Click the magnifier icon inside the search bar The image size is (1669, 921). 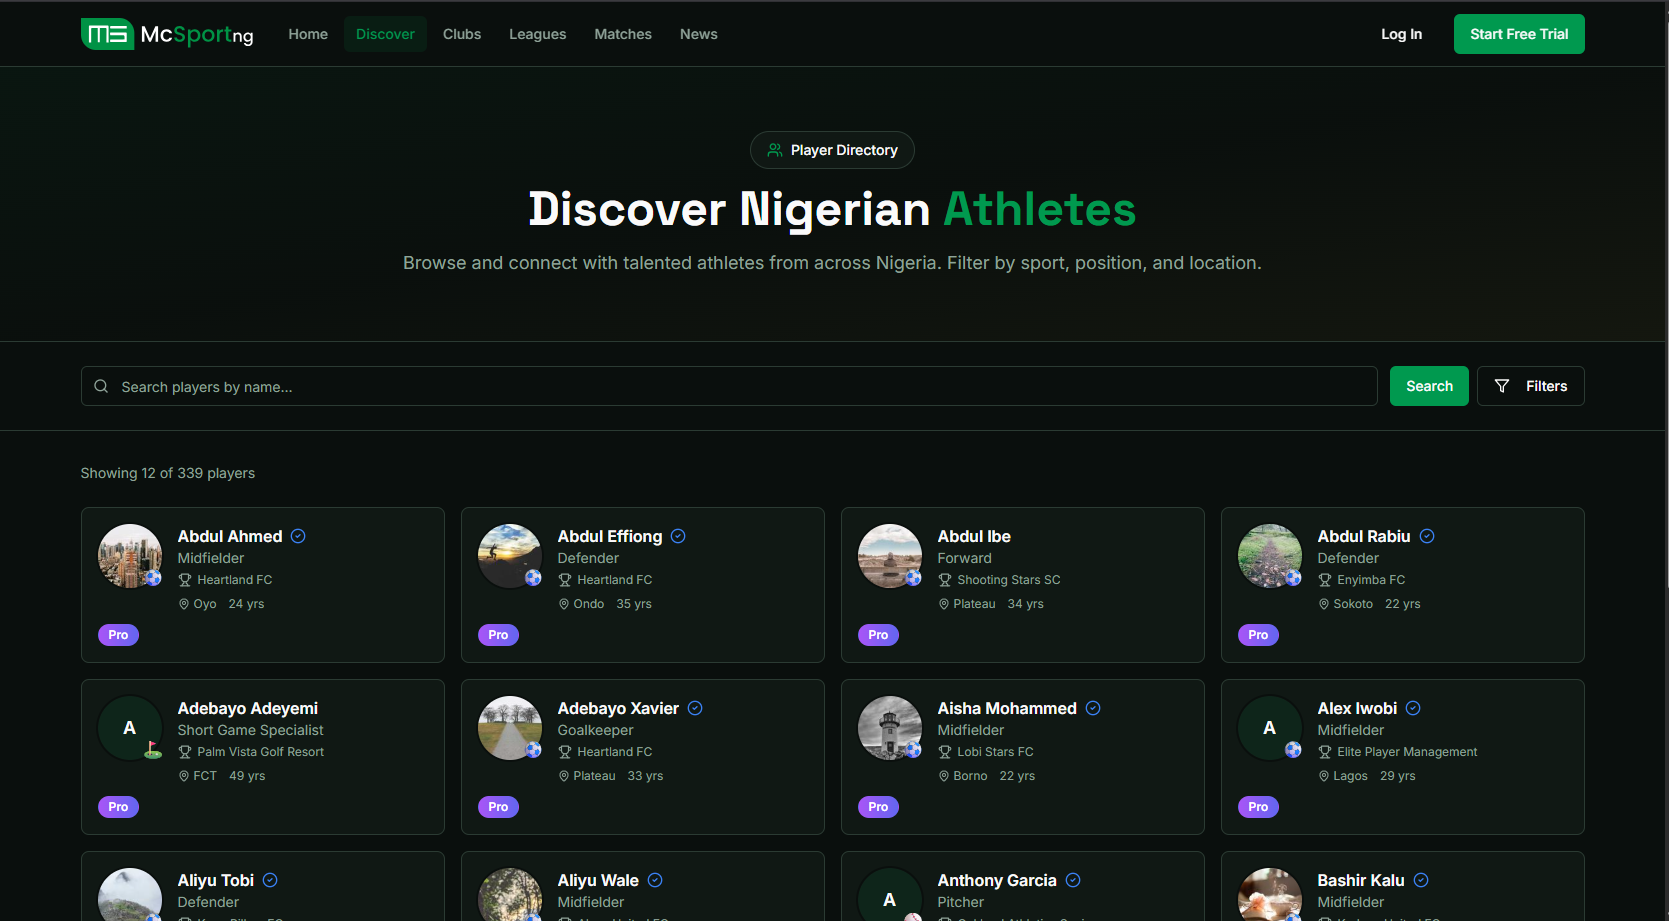pyautogui.click(x=101, y=386)
